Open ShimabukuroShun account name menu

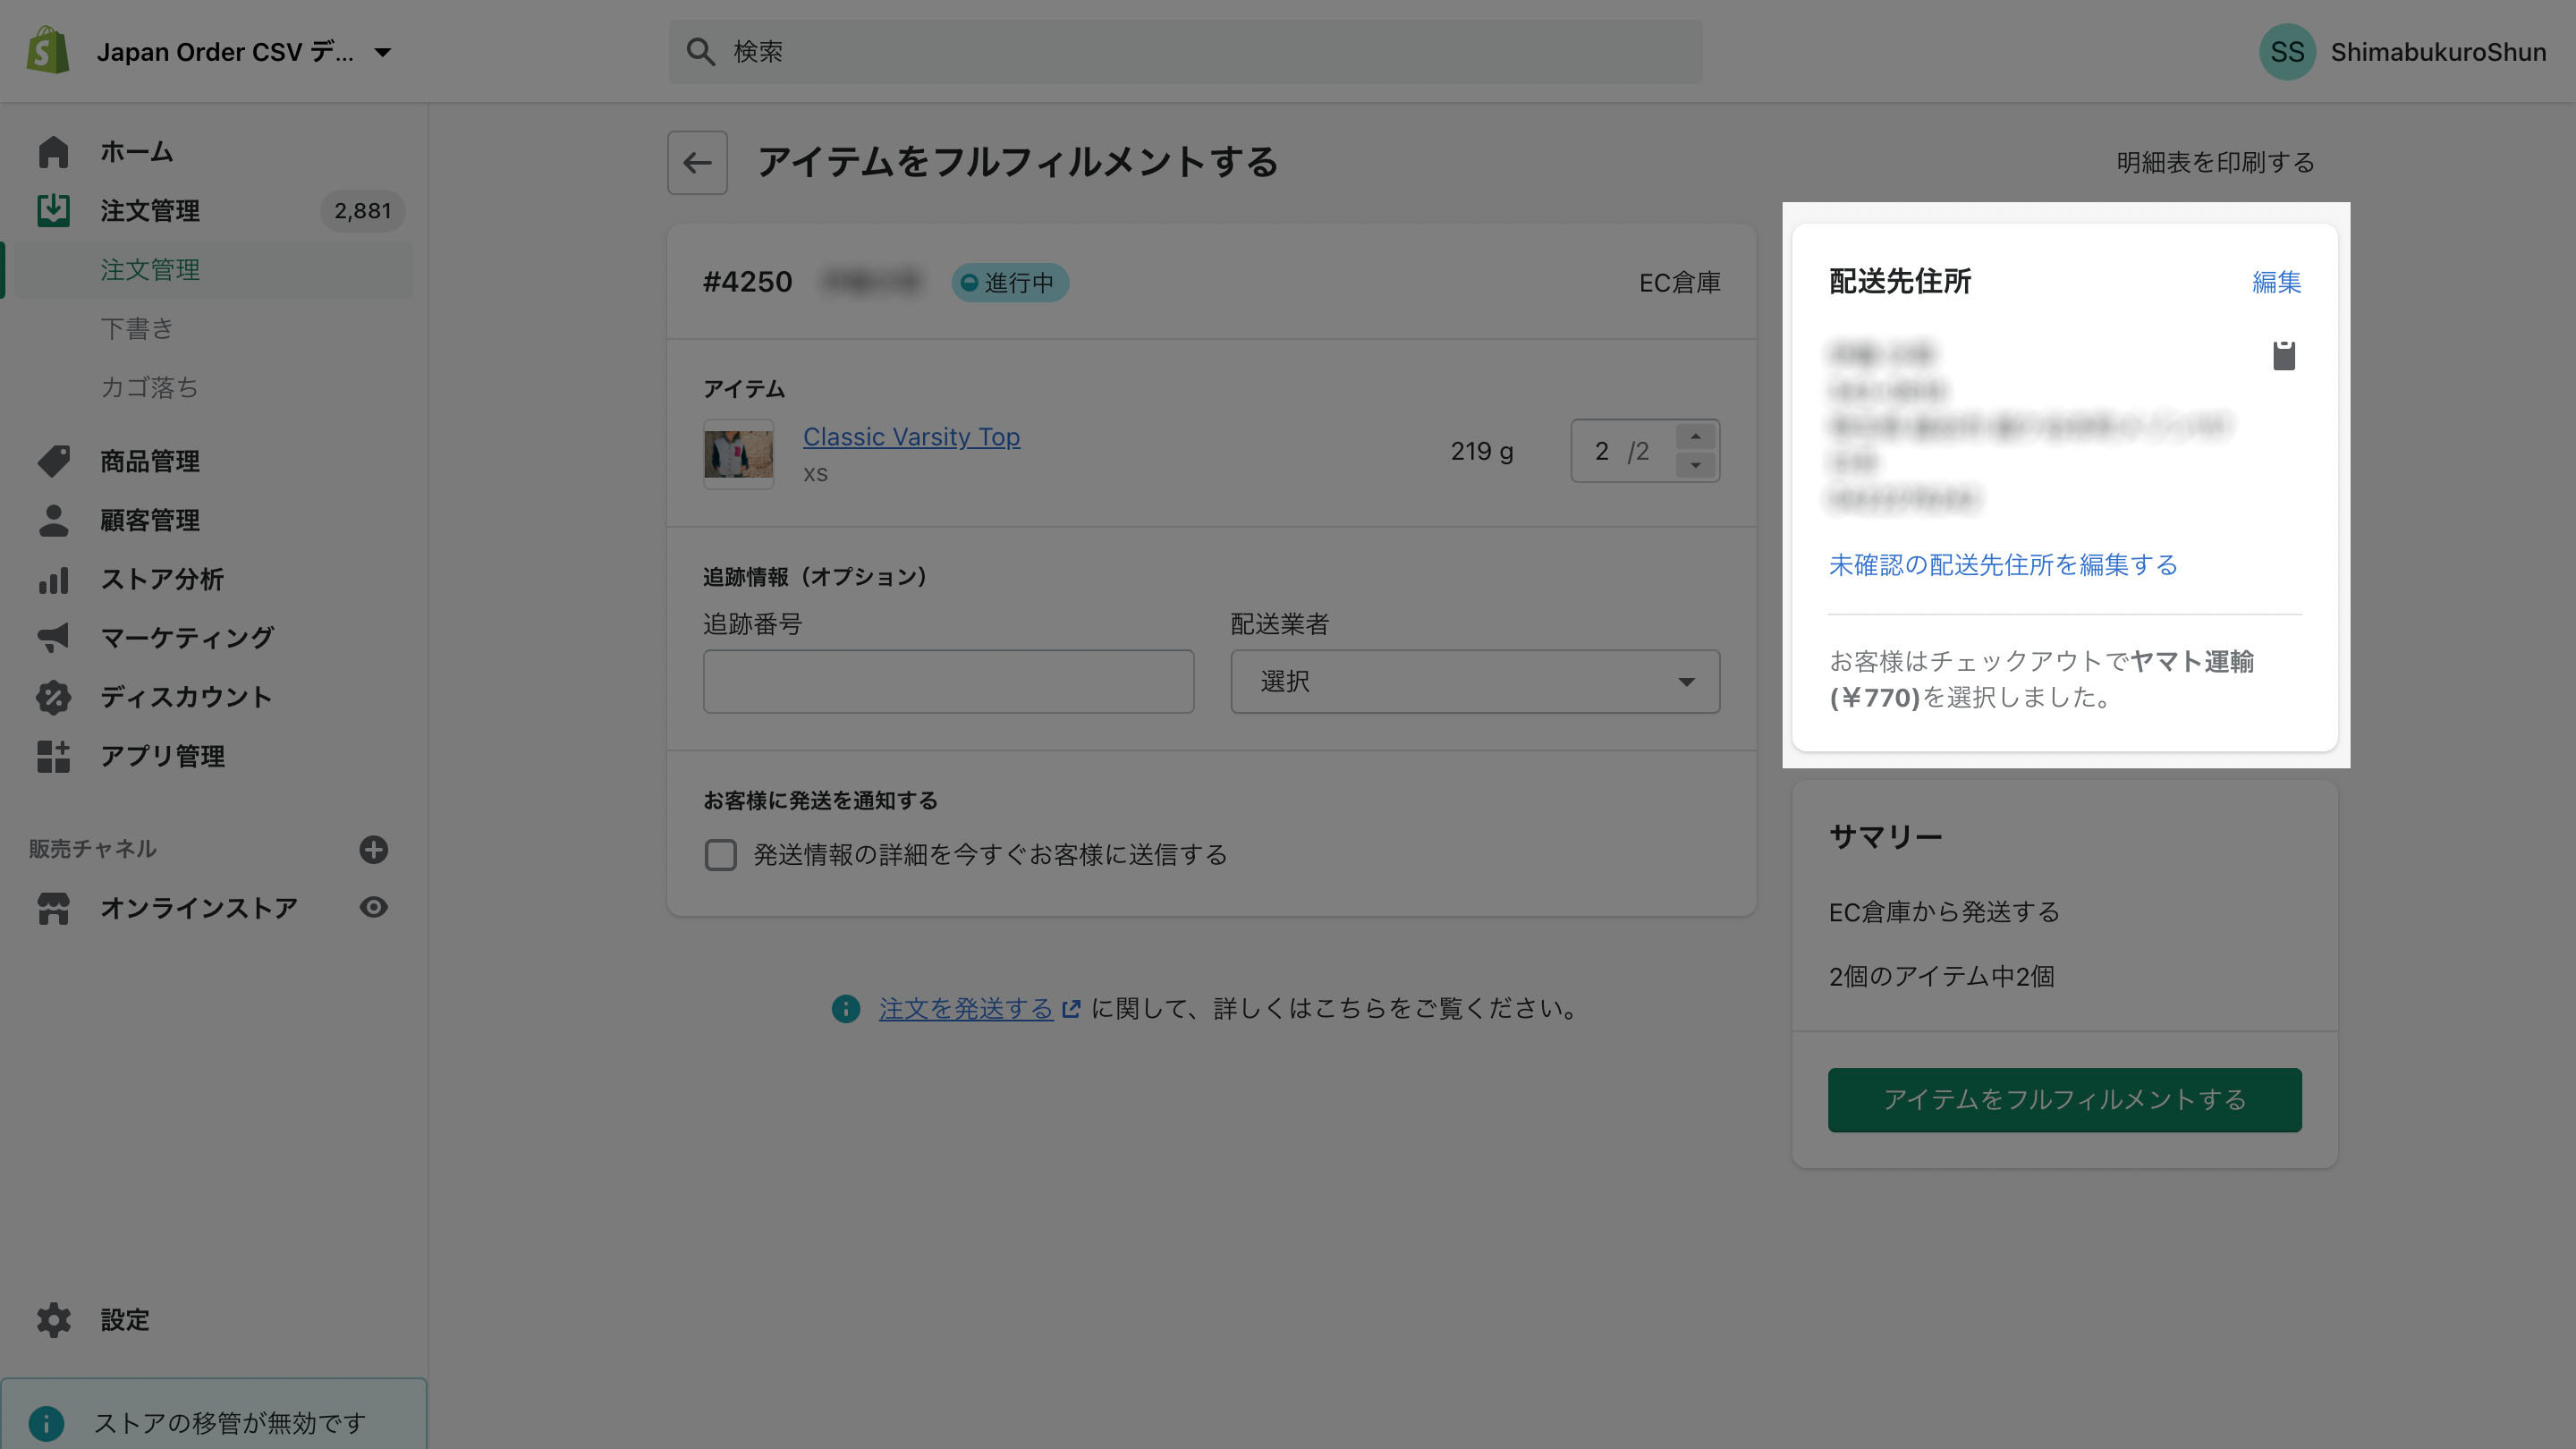[x=2438, y=52]
